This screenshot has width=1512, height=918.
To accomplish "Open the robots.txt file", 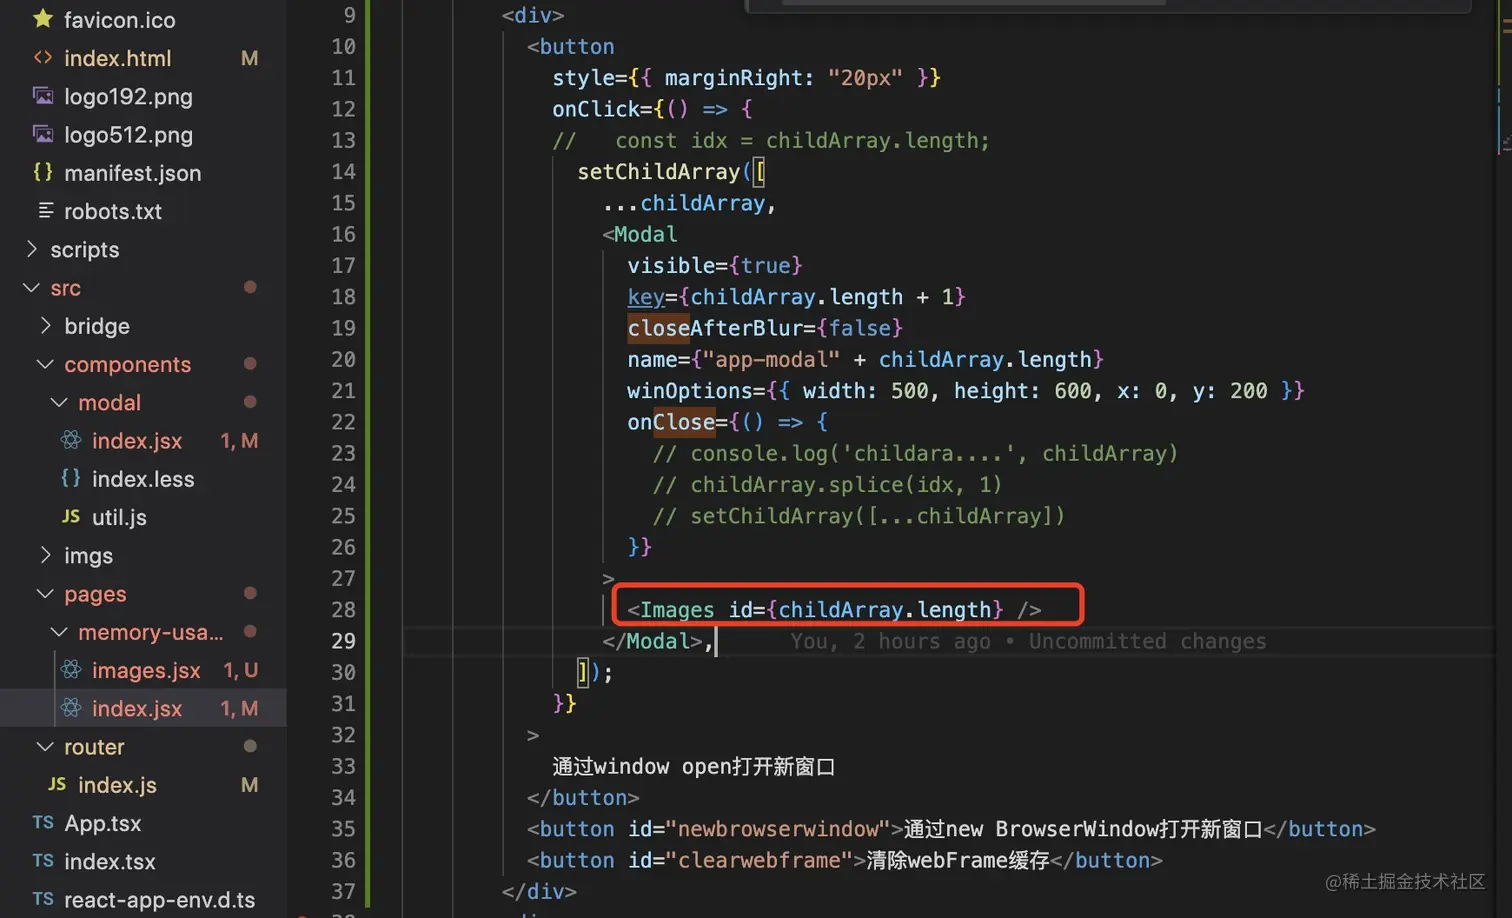I will 113,211.
